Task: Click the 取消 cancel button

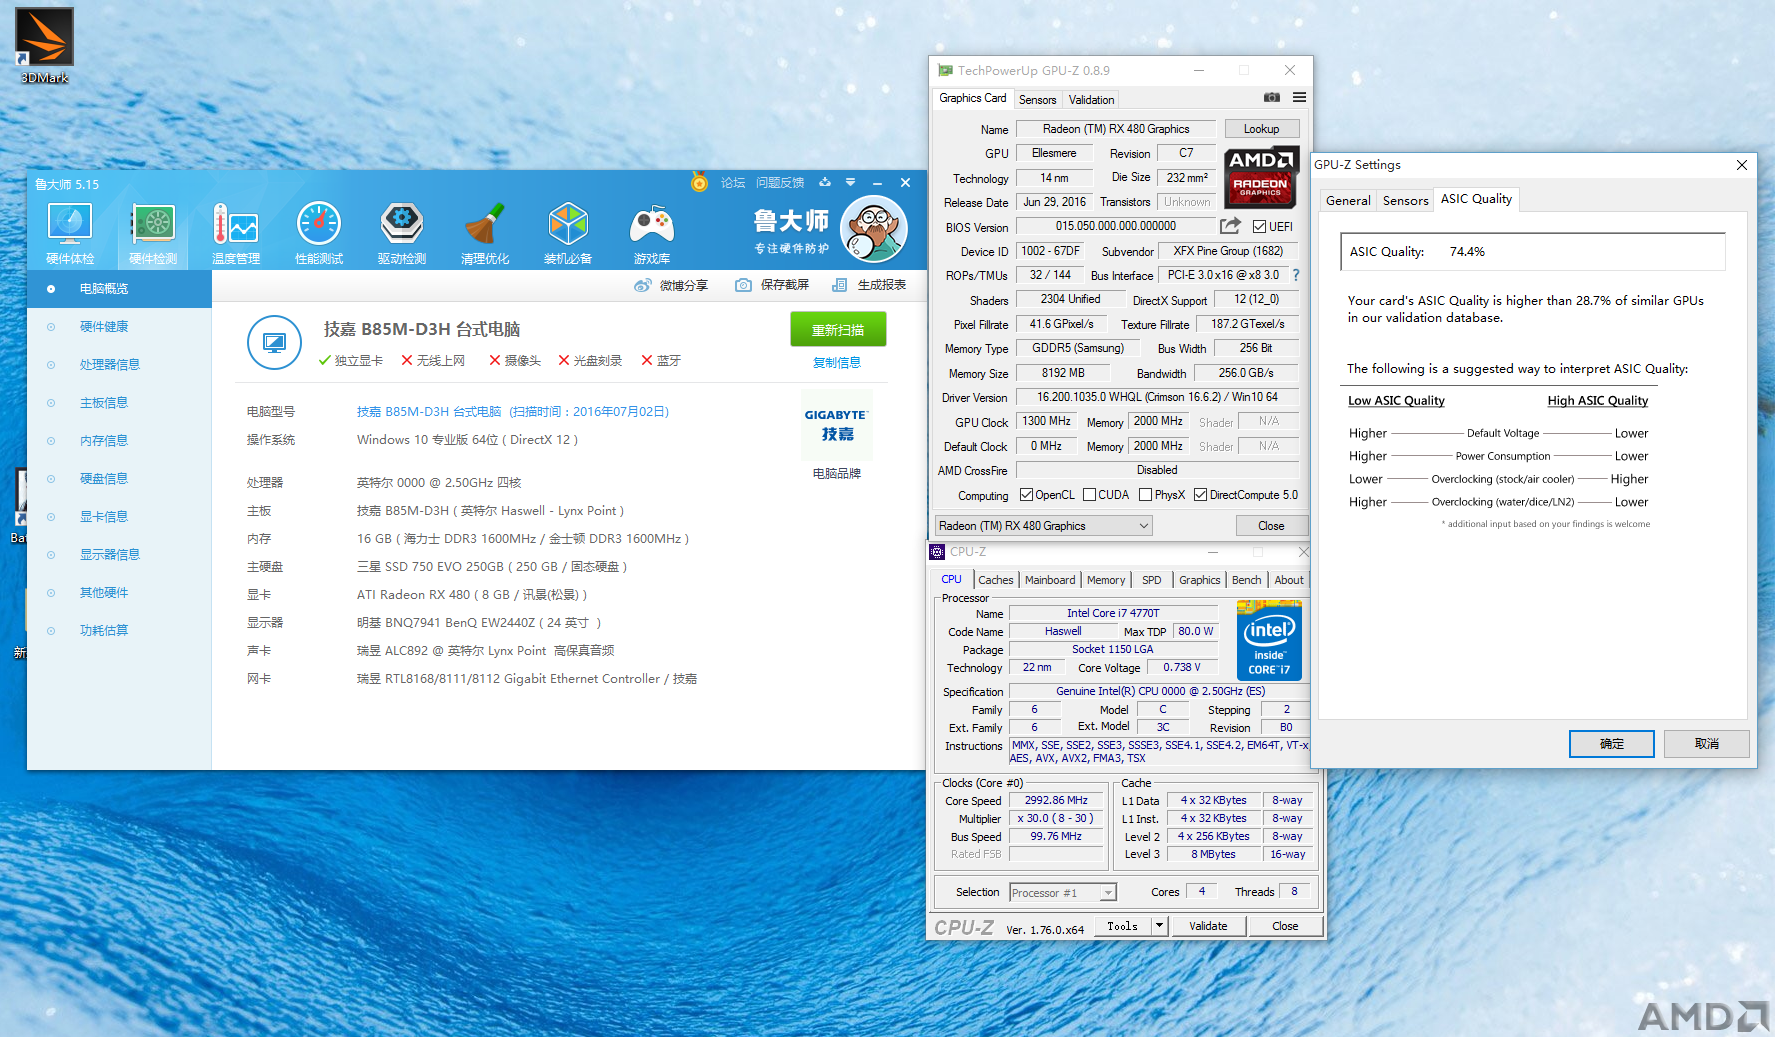Action: 1706,744
